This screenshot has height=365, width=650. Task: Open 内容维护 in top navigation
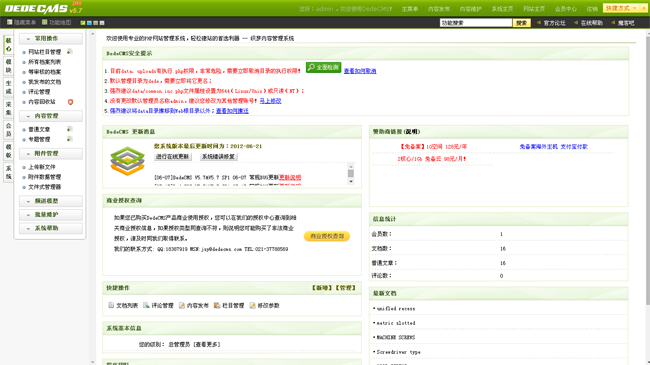[x=471, y=9]
